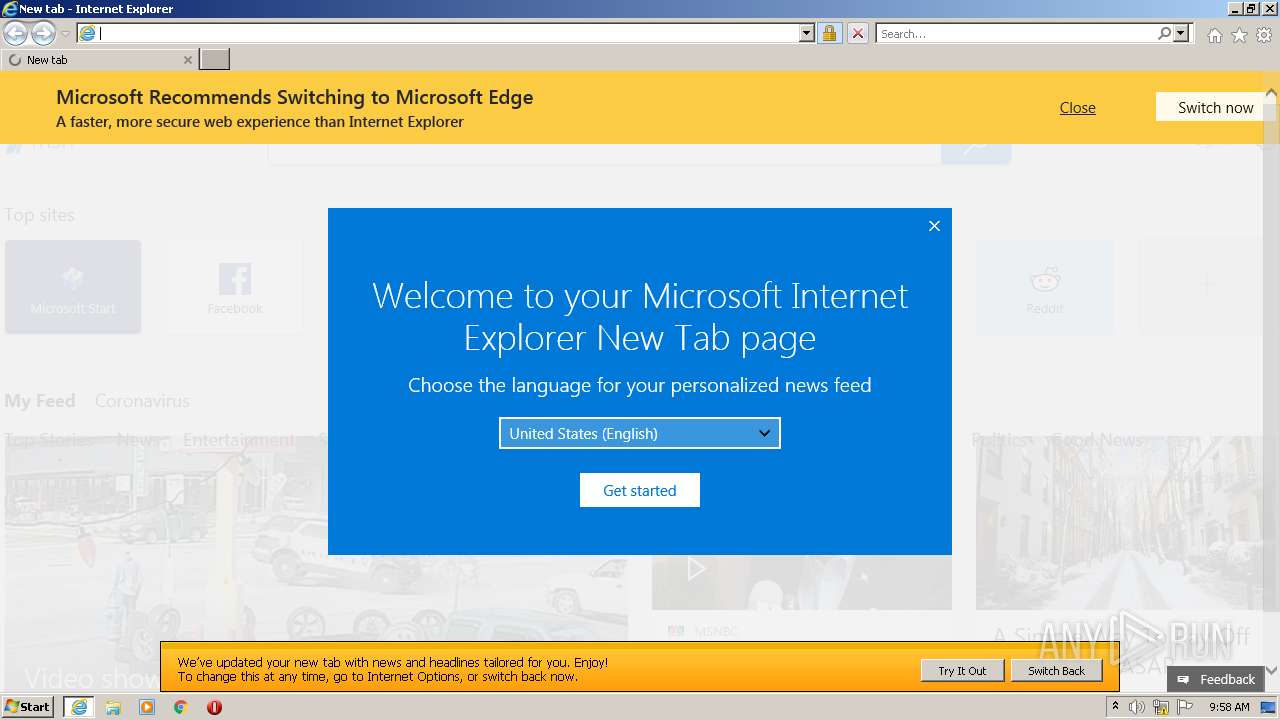Show hidden tray icons arrow
This screenshot has width=1280, height=720.
(1115, 707)
